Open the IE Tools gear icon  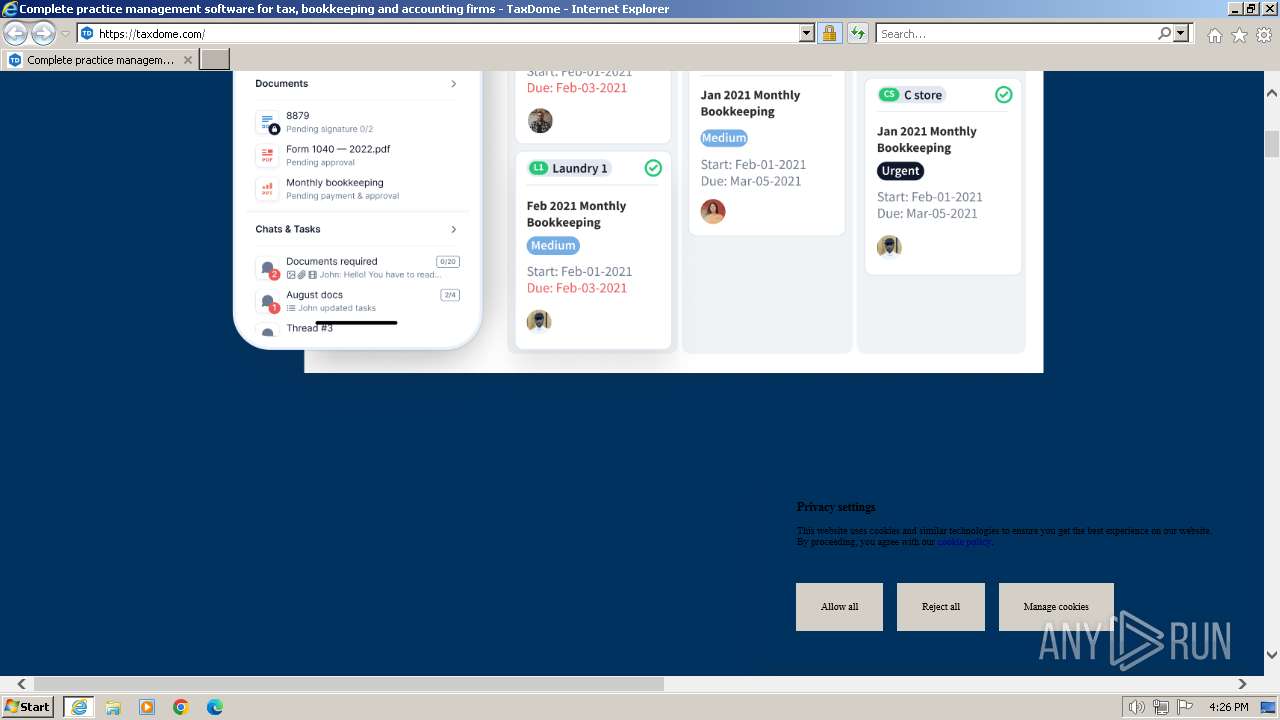coord(1264,35)
